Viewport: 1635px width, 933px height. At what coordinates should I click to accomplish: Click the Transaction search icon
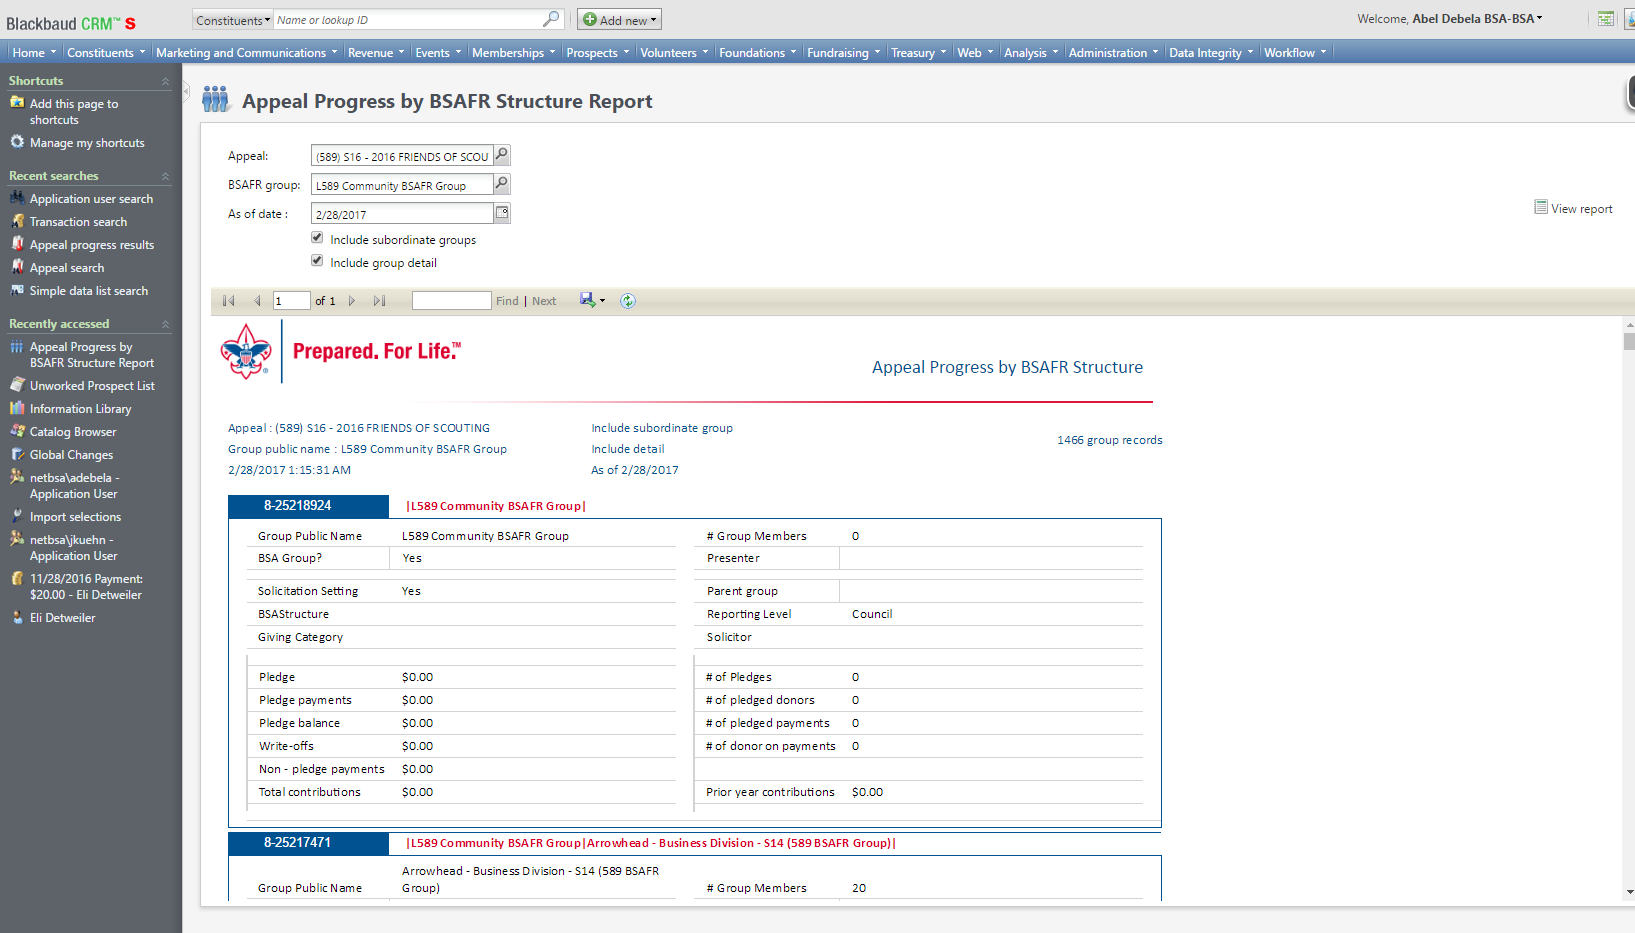17,220
